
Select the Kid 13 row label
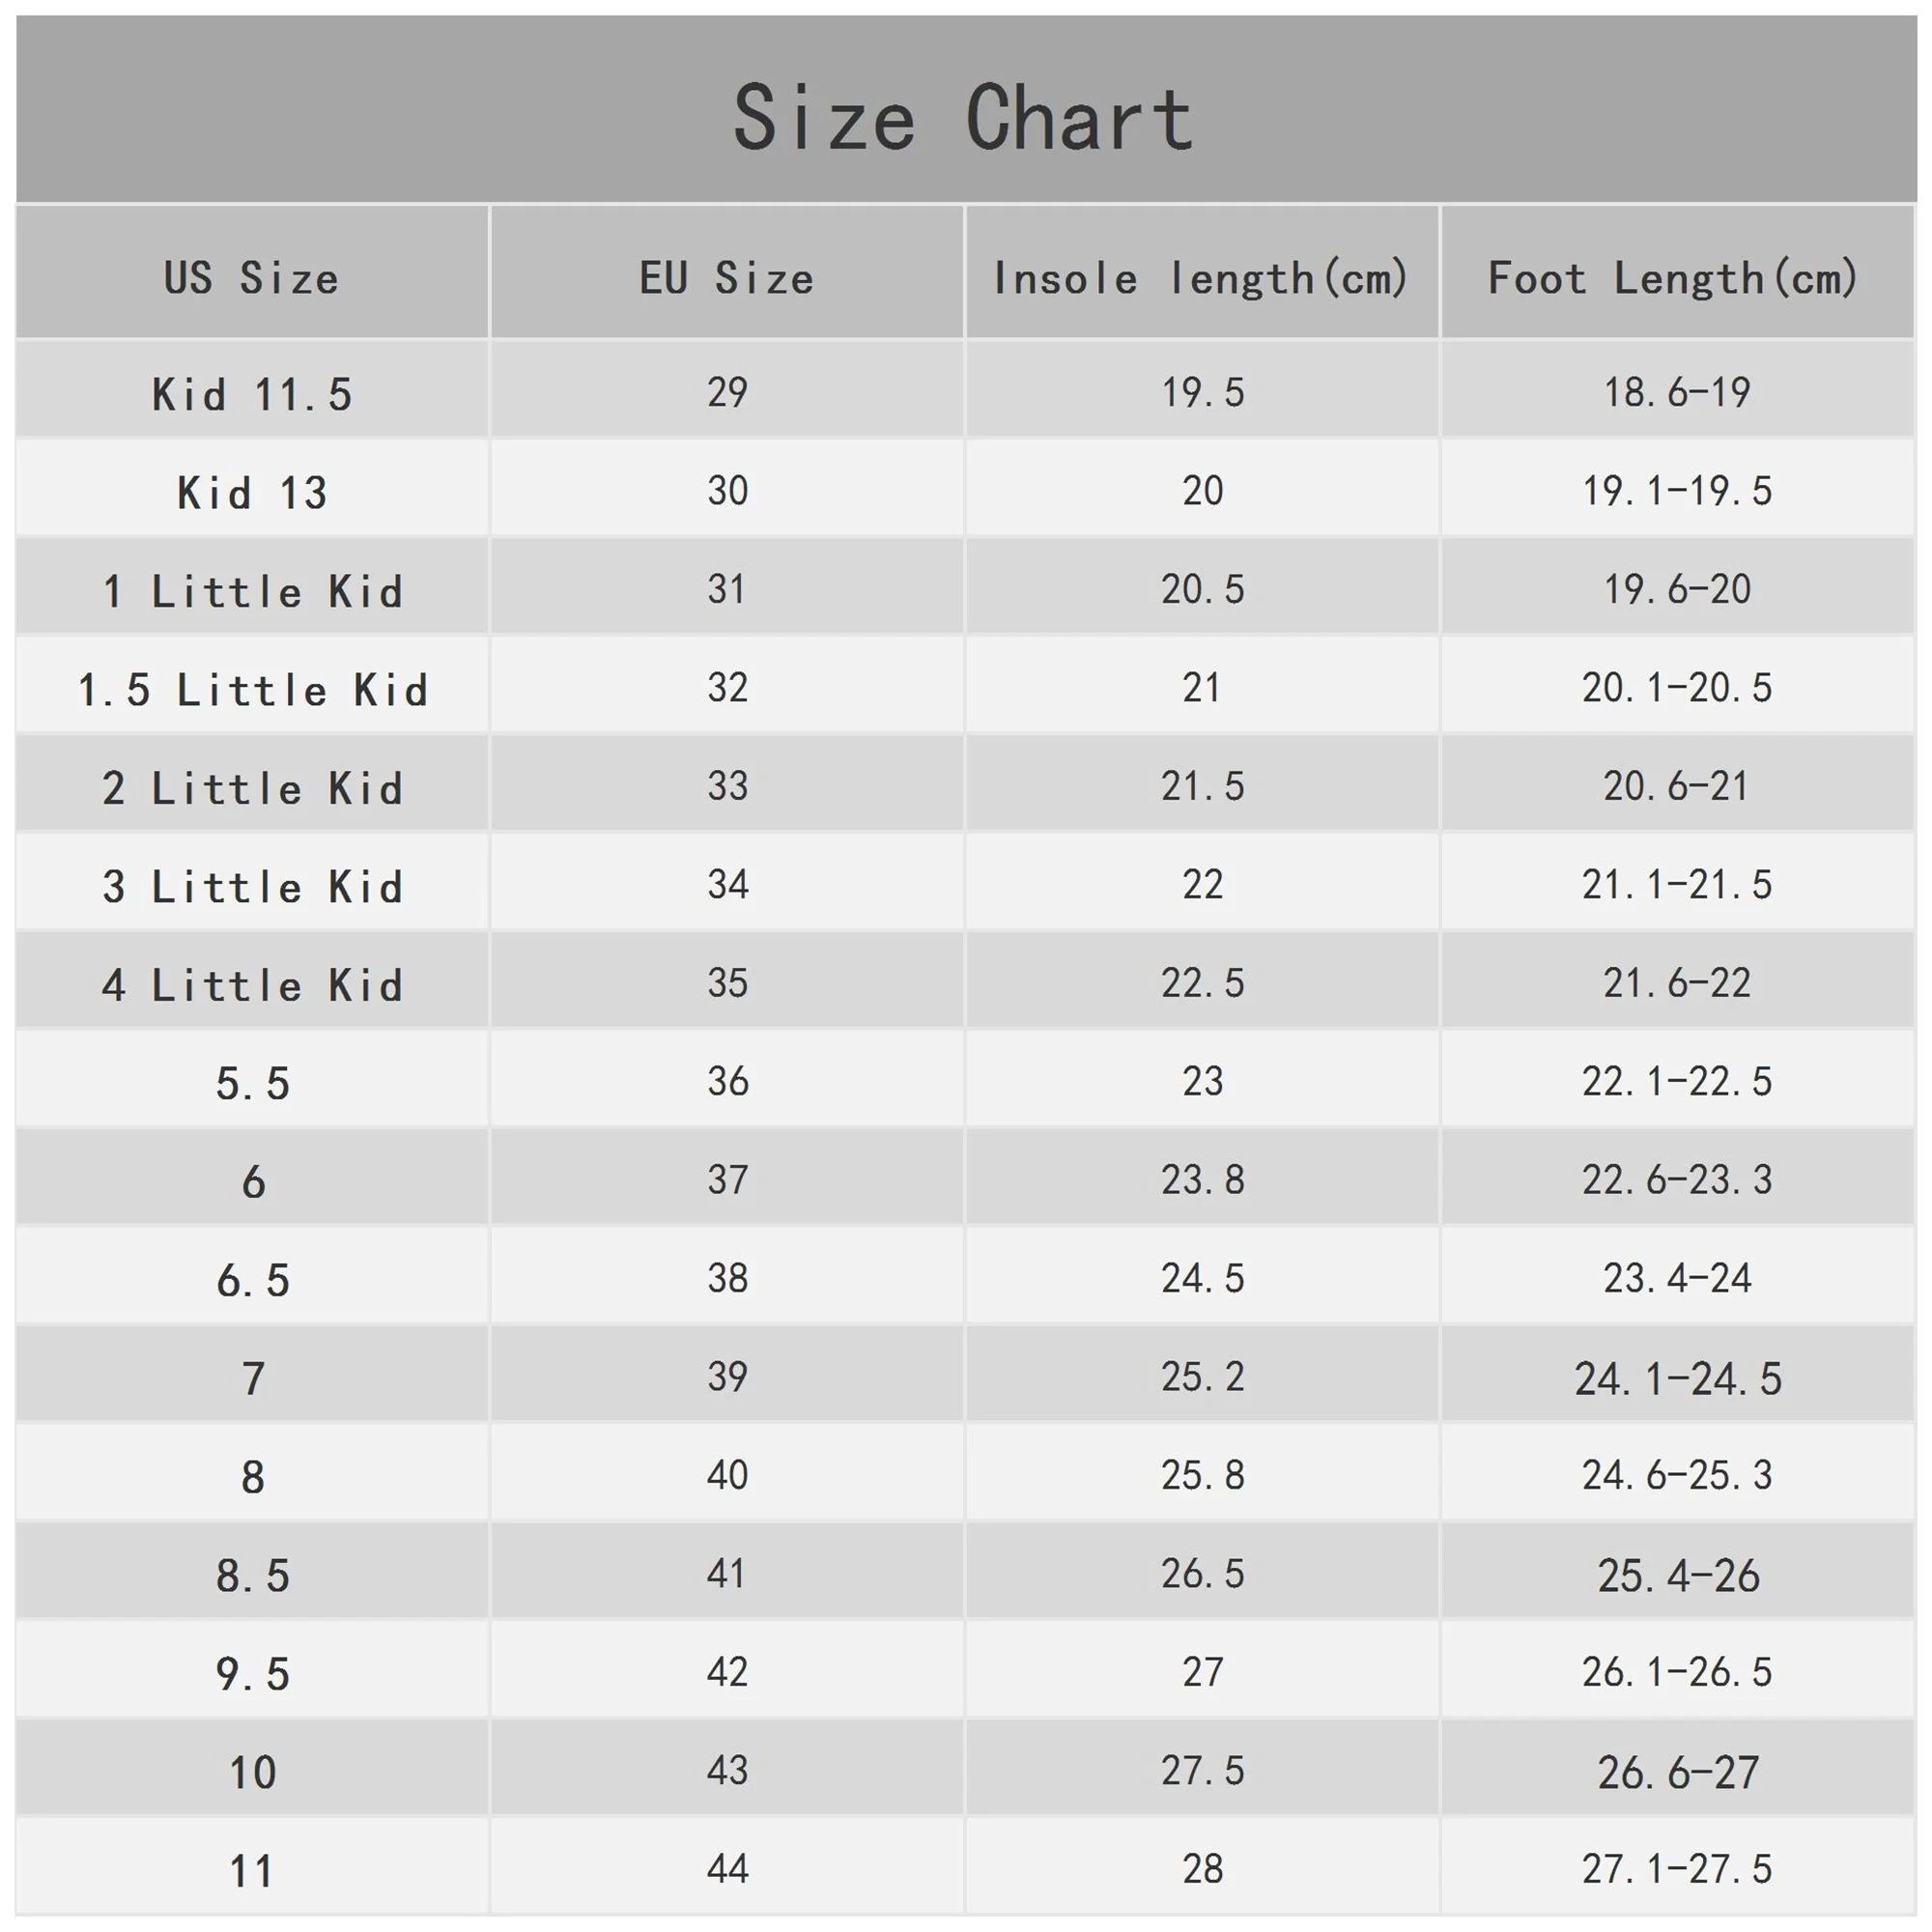[252, 492]
